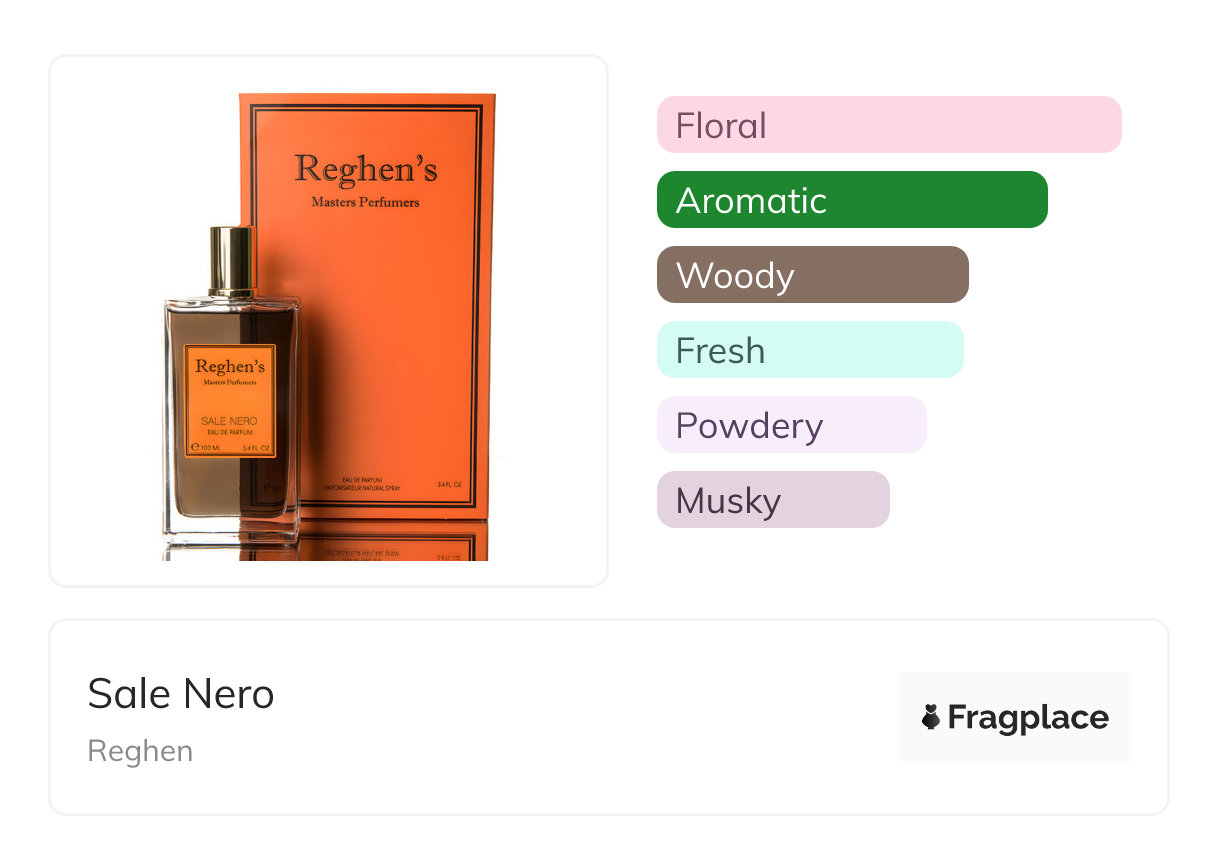Open the Sale Nero perfume title
Screen dimensions: 1218x864
pos(181,693)
